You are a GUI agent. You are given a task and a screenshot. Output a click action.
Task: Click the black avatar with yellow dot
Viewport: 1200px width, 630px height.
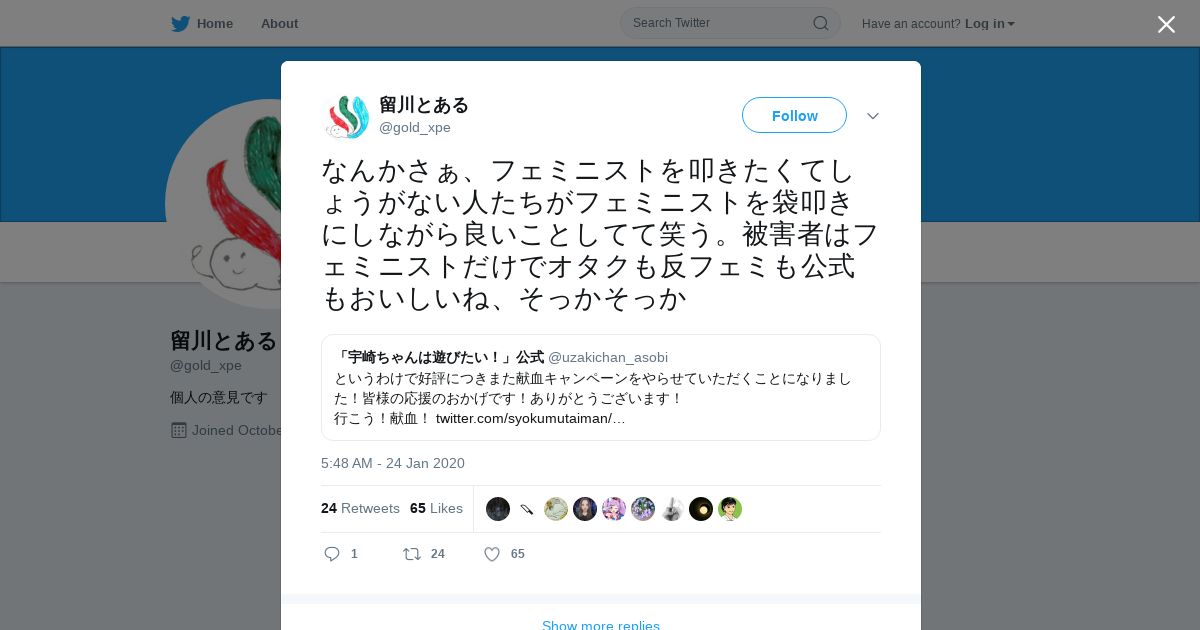click(701, 509)
